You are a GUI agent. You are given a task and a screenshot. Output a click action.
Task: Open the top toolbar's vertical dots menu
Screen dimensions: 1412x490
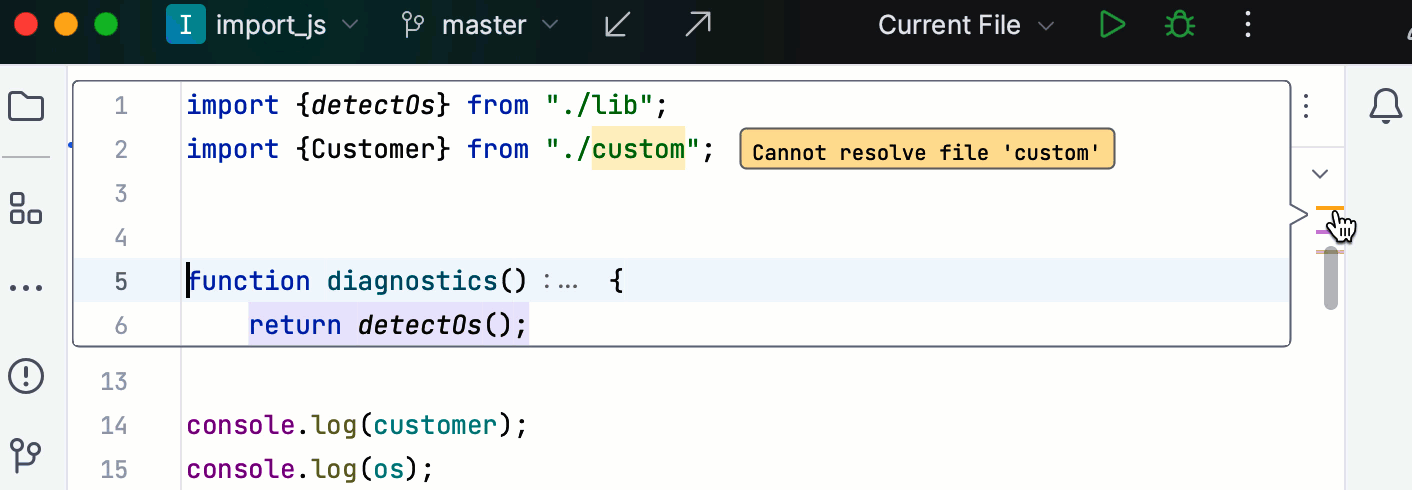pos(1247,25)
